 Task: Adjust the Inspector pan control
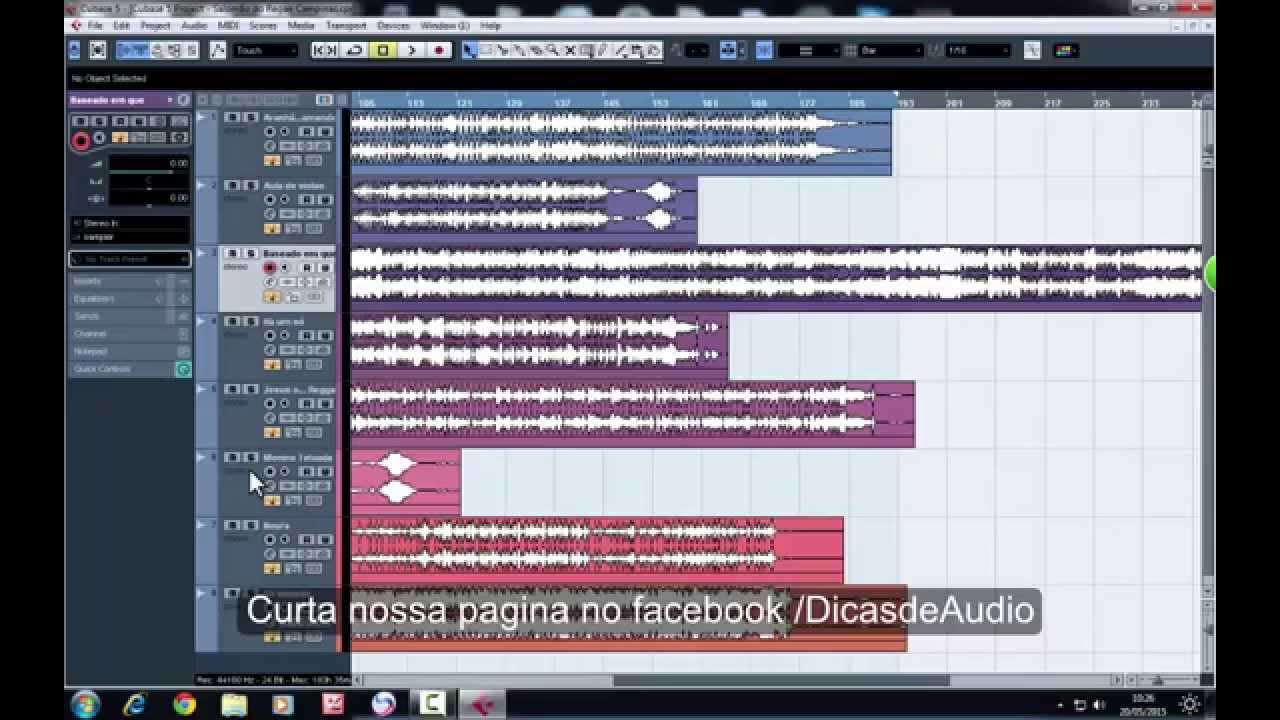[148, 182]
